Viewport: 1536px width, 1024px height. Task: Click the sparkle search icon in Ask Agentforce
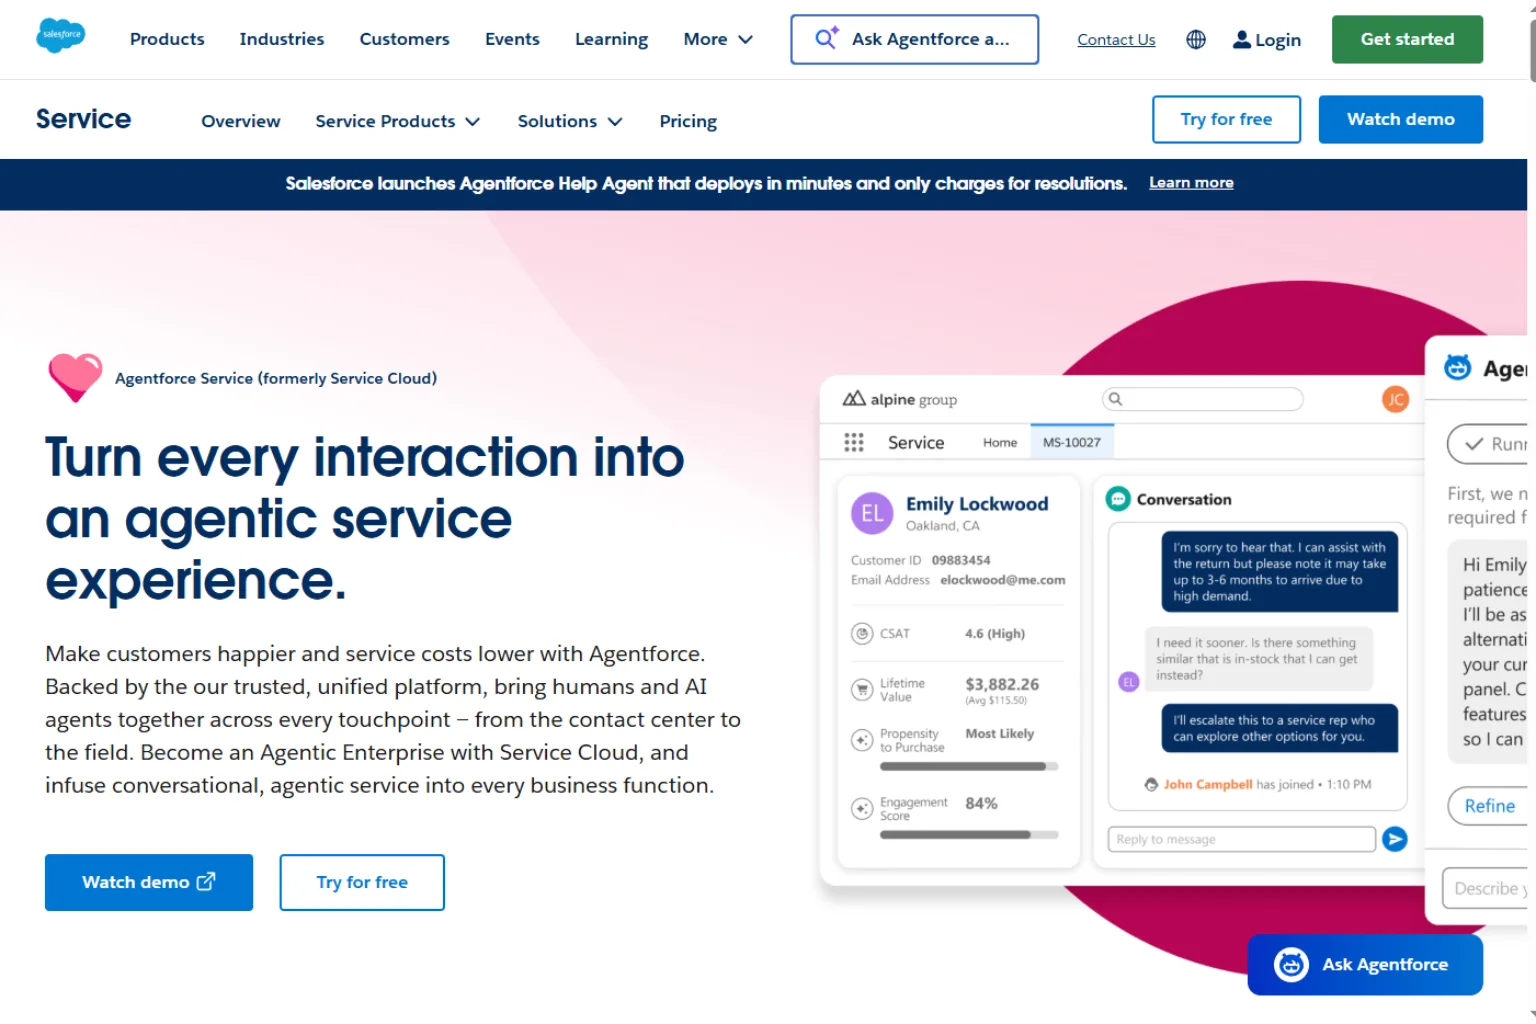[826, 38]
